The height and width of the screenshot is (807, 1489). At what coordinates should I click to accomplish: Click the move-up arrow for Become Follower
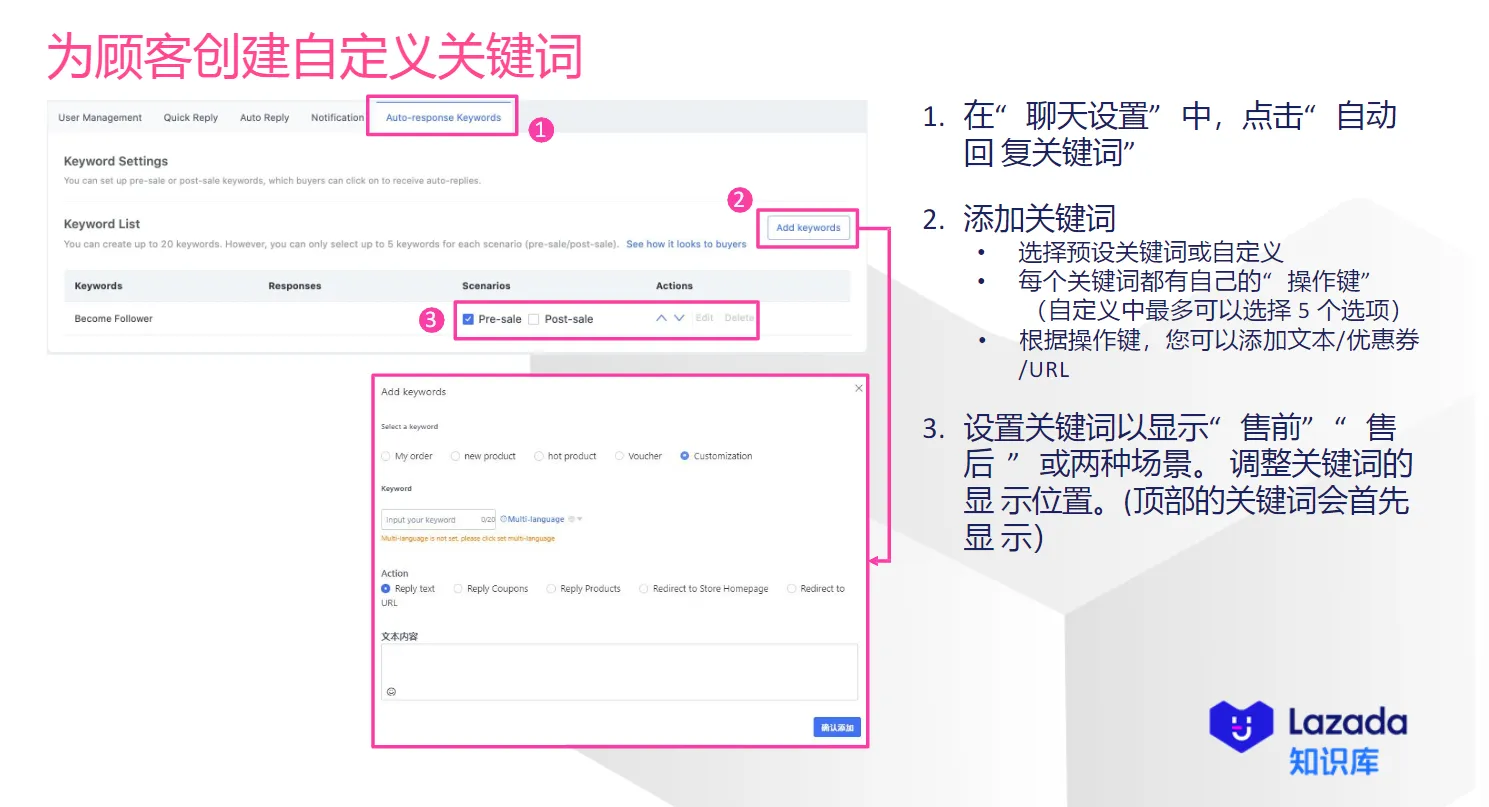[661, 319]
